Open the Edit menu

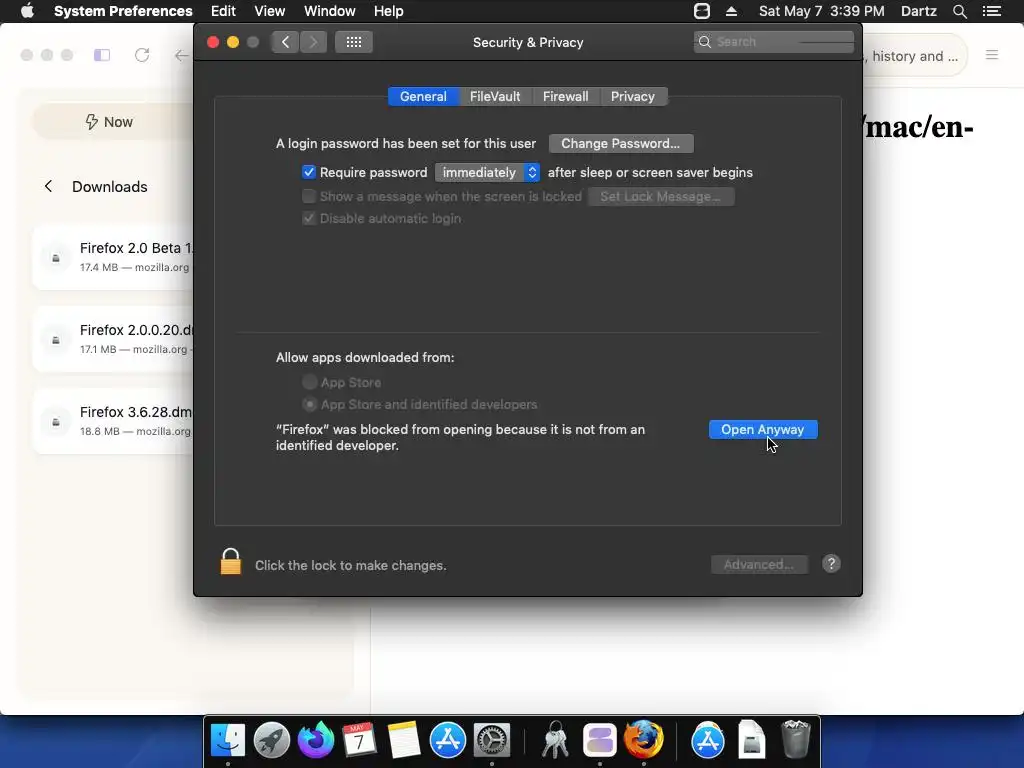(x=223, y=11)
